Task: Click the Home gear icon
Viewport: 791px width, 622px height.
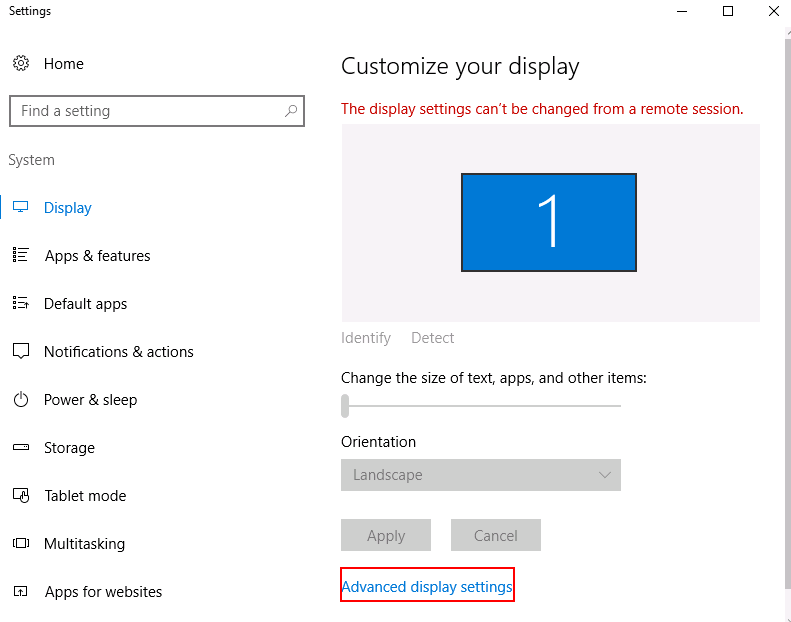Action: (21, 64)
